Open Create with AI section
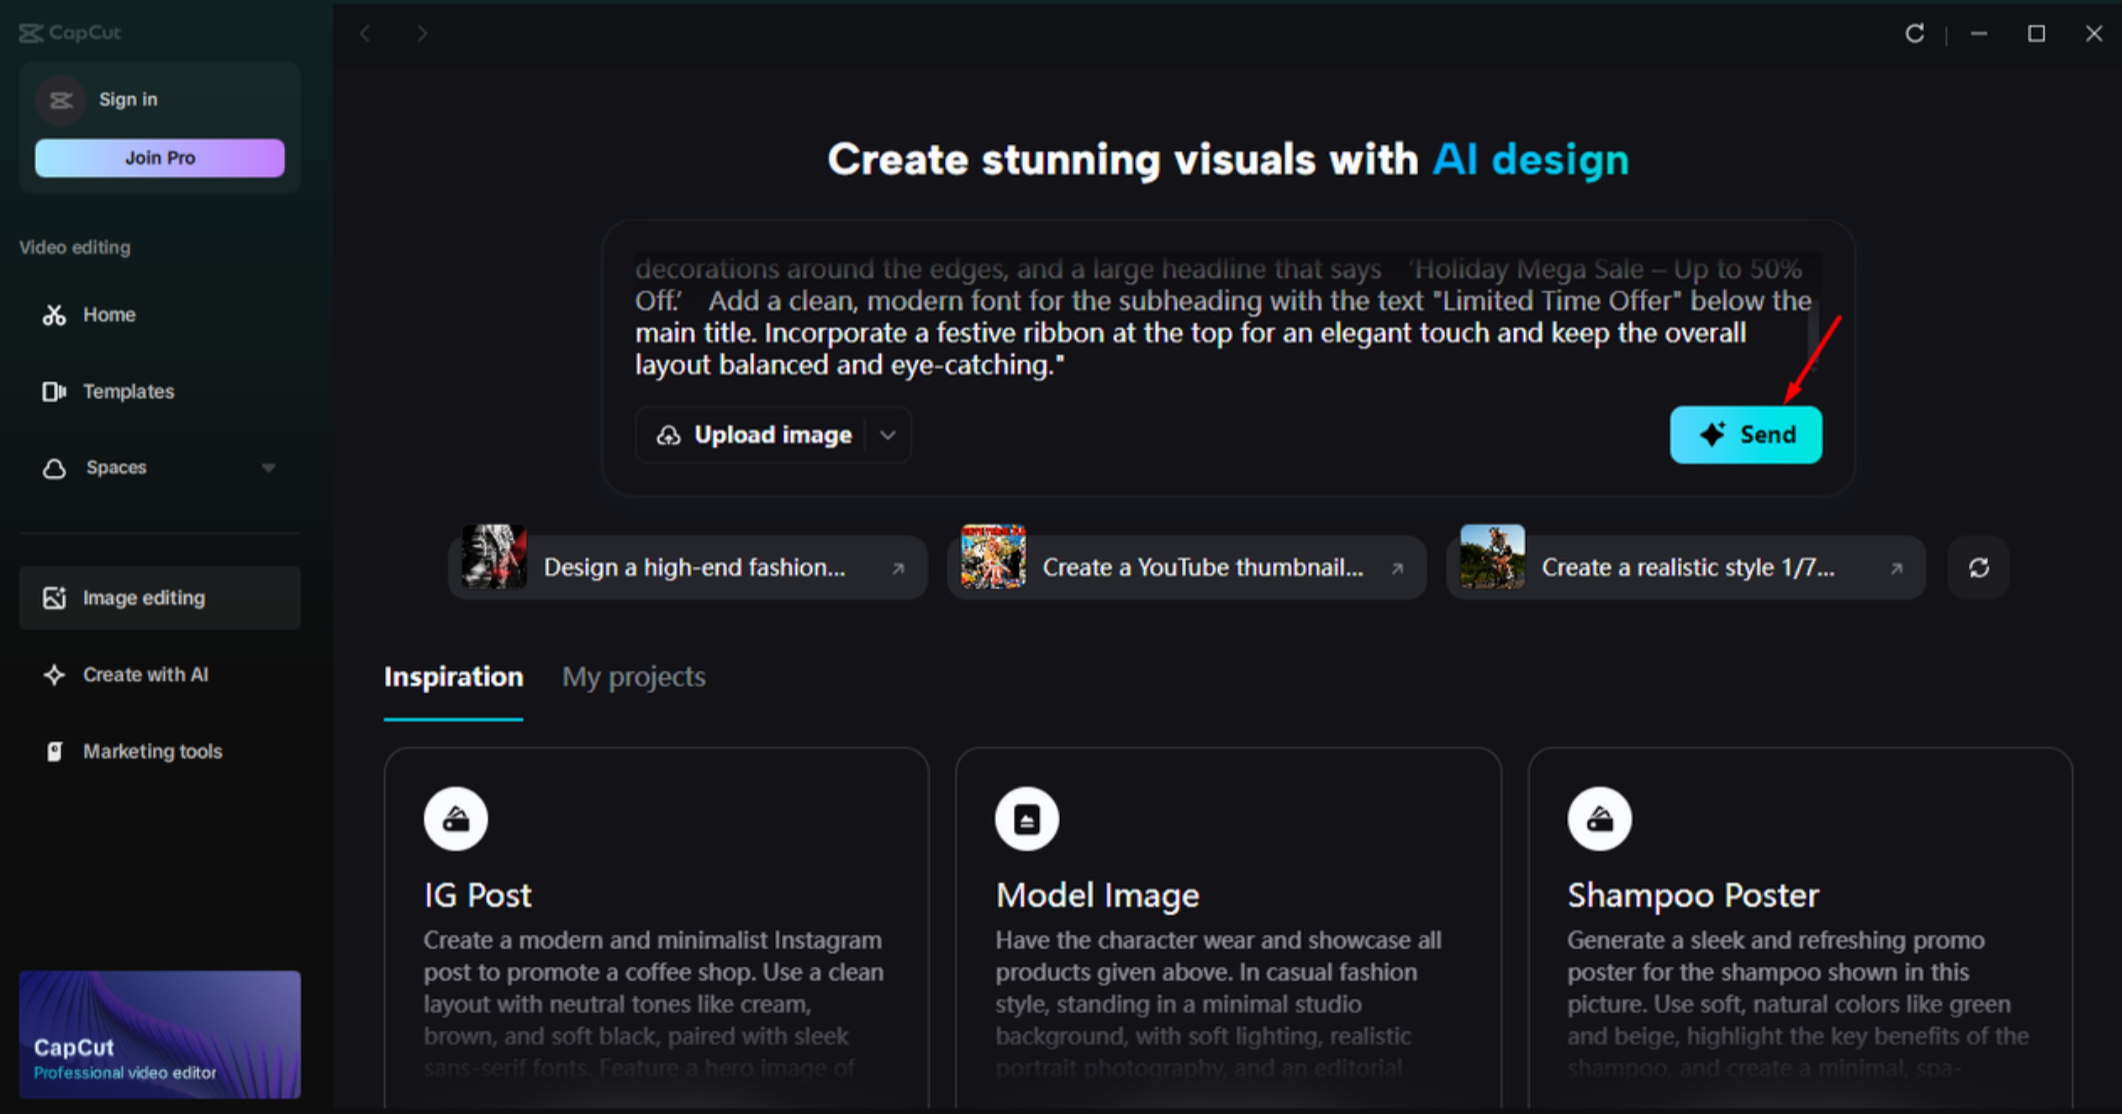Image resolution: width=2122 pixels, height=1114 pixels. tap(145, 675)
